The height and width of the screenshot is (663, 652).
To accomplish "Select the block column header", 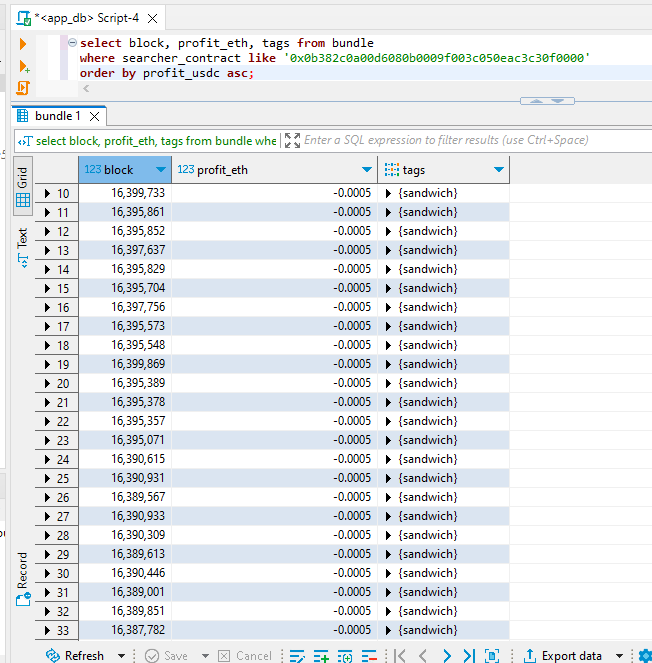I will 125,170.
